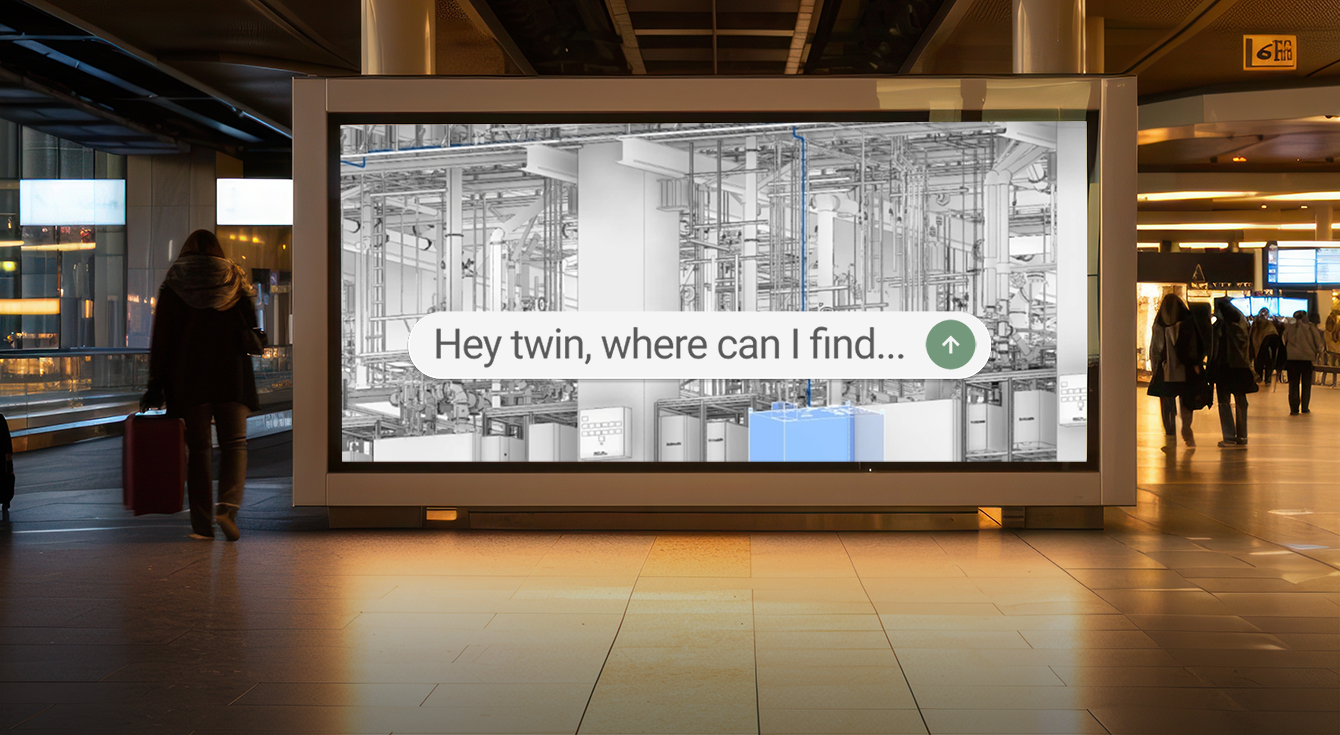Click the 'Hey twin, where can I find...' input
Image resolution: width=1340 pixels, height=735 pixels.
699,345
